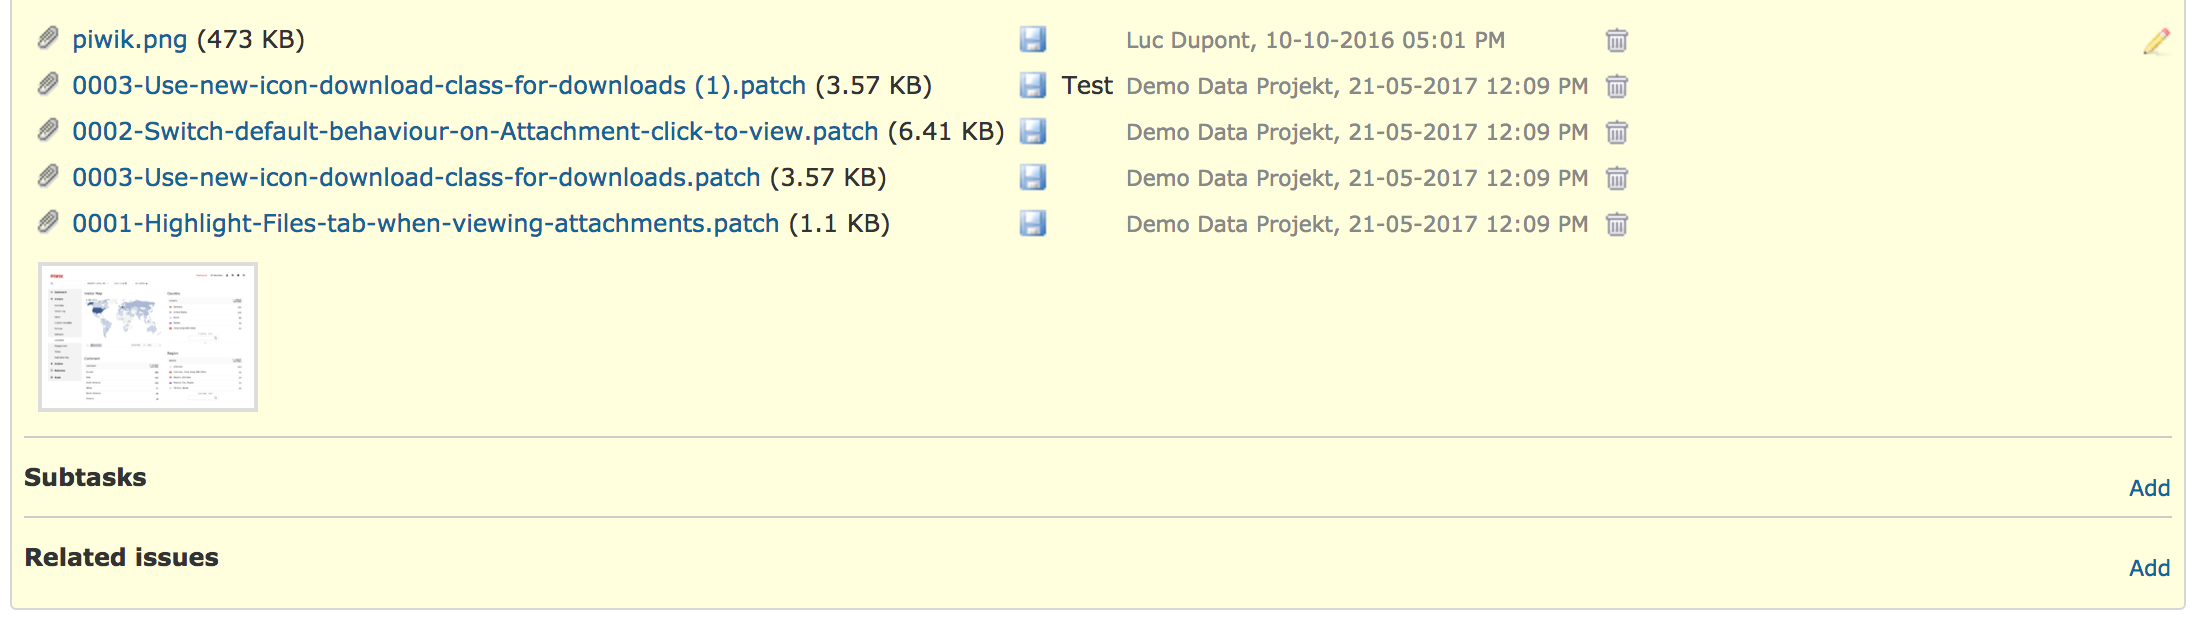Add a new subtask
The width and height of the screenshot is (2200, 624).
pos(2149,488)
